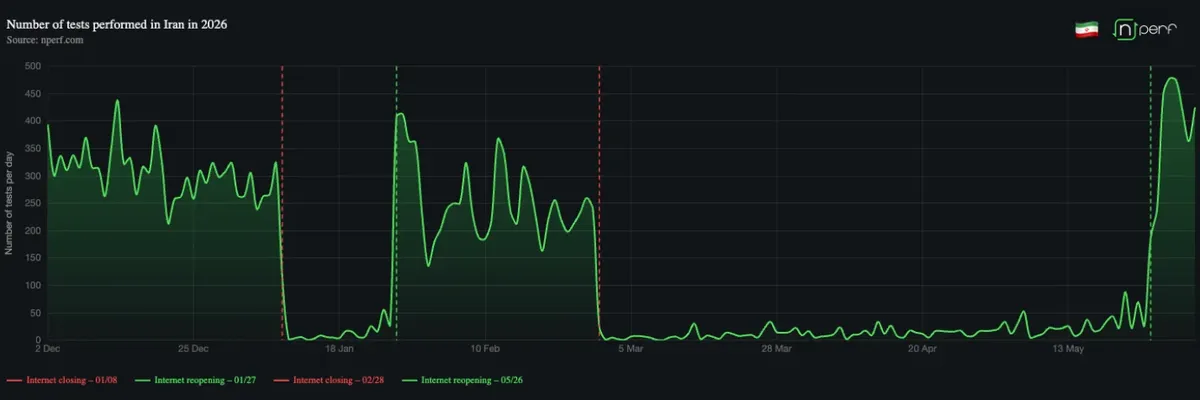Click the 18 Jan x-axis label
This screenshot has width=1200, height=400.
pos(339,349)
